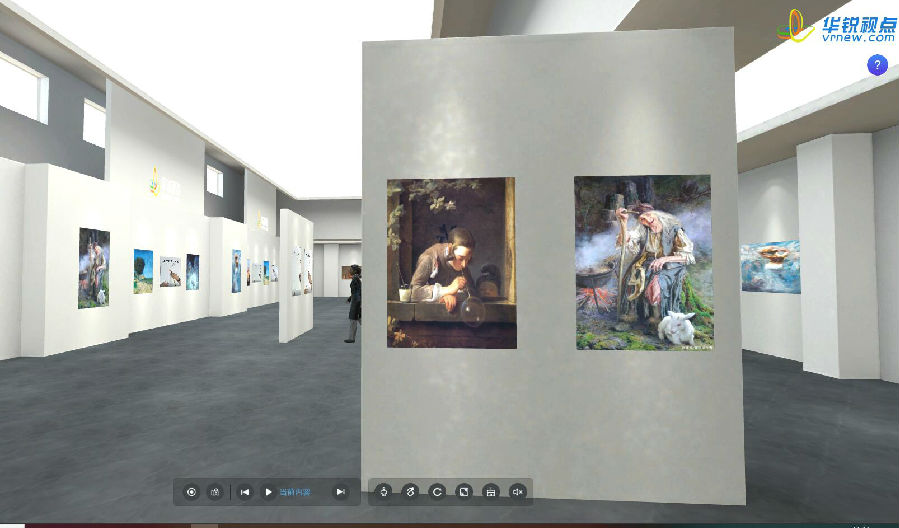Select the tree landscape painting on left wall
The width and height of the screenshot is (899, 528).
point(143,271)
